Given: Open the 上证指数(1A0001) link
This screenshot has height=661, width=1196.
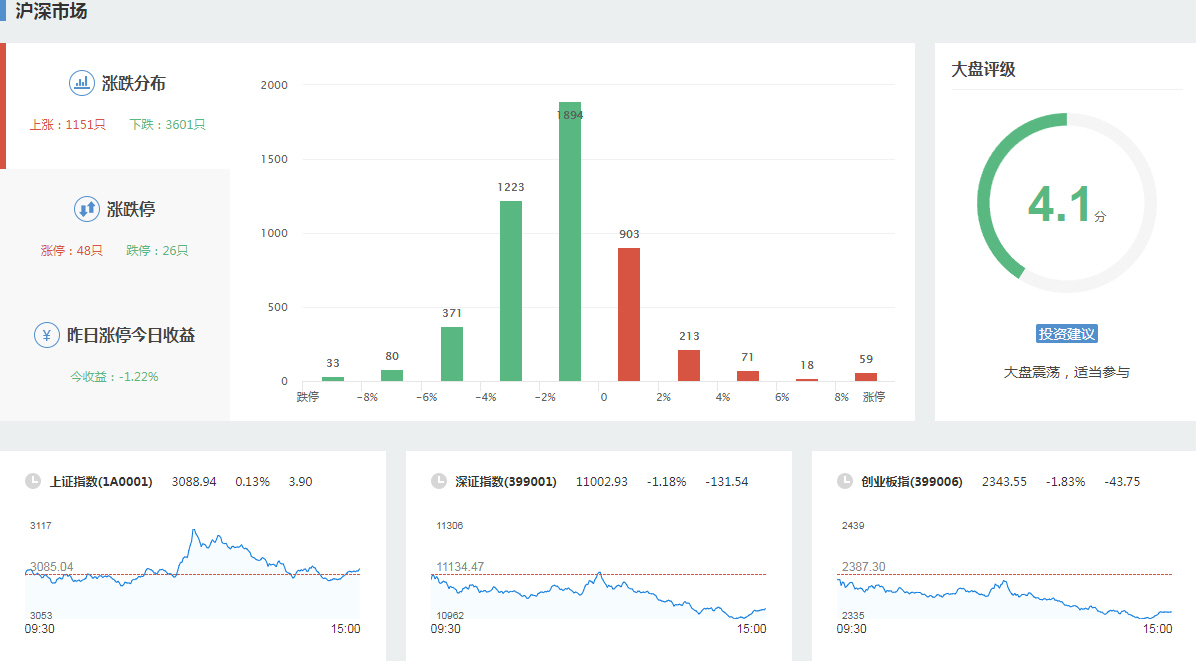Looking at the screenshot, I should click(101, 482).
